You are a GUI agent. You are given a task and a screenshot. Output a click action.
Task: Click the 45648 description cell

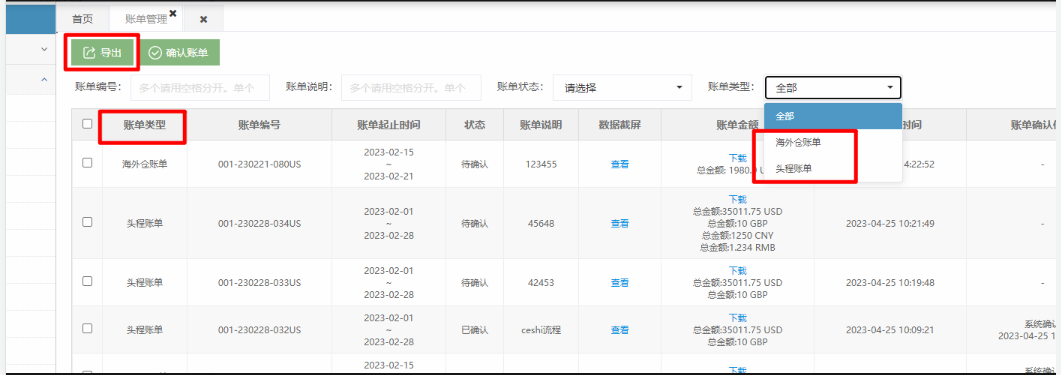pyautogui.click(x=541, y=223)
